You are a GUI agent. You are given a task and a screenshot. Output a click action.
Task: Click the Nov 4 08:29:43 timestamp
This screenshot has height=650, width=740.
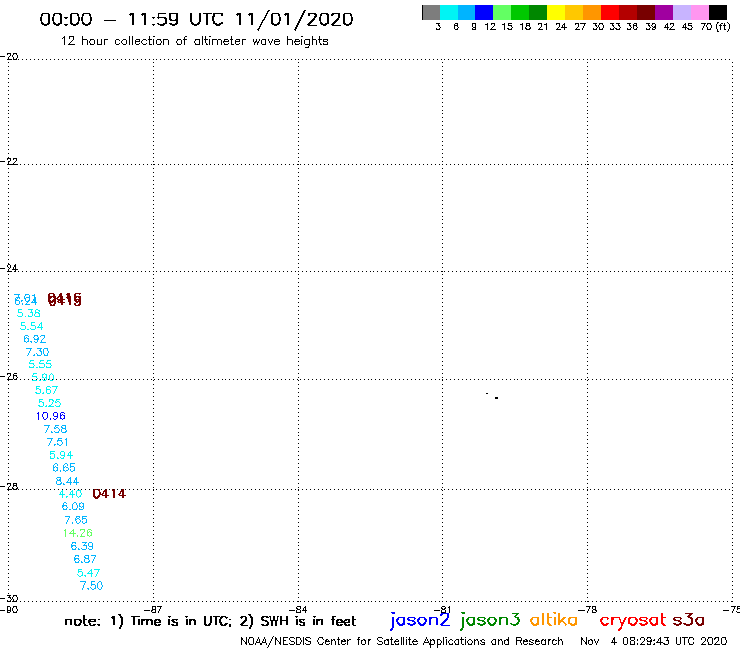point(654,642)
